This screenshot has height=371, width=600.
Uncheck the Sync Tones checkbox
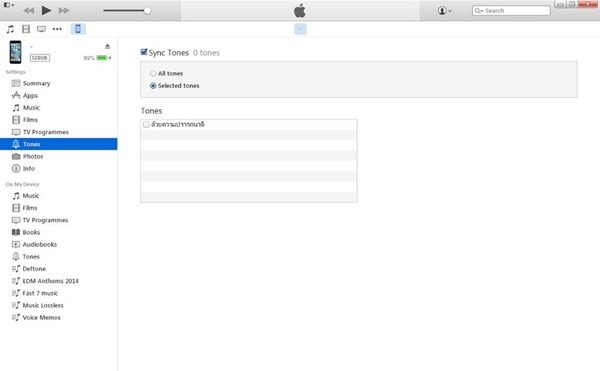(x=144, y=52)
